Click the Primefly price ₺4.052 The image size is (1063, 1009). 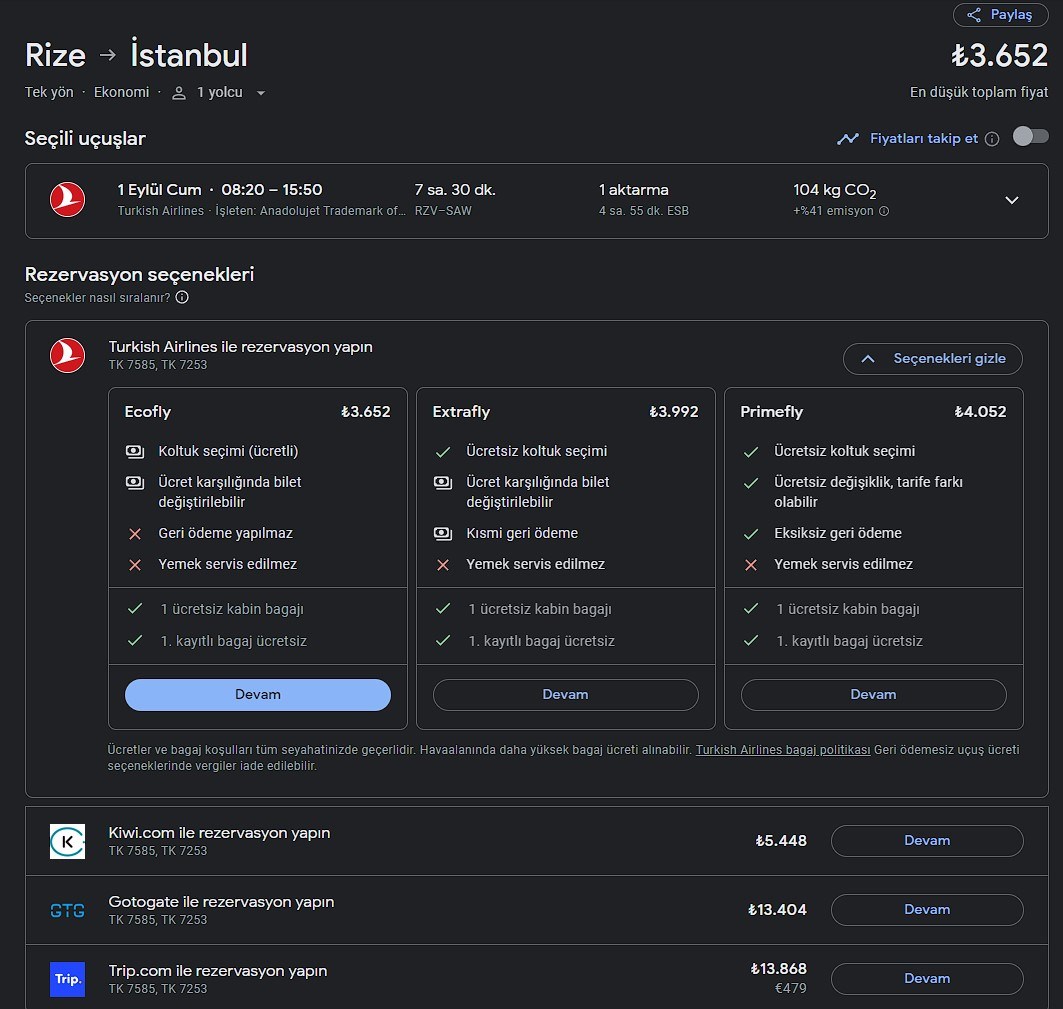tap(980, 412)
